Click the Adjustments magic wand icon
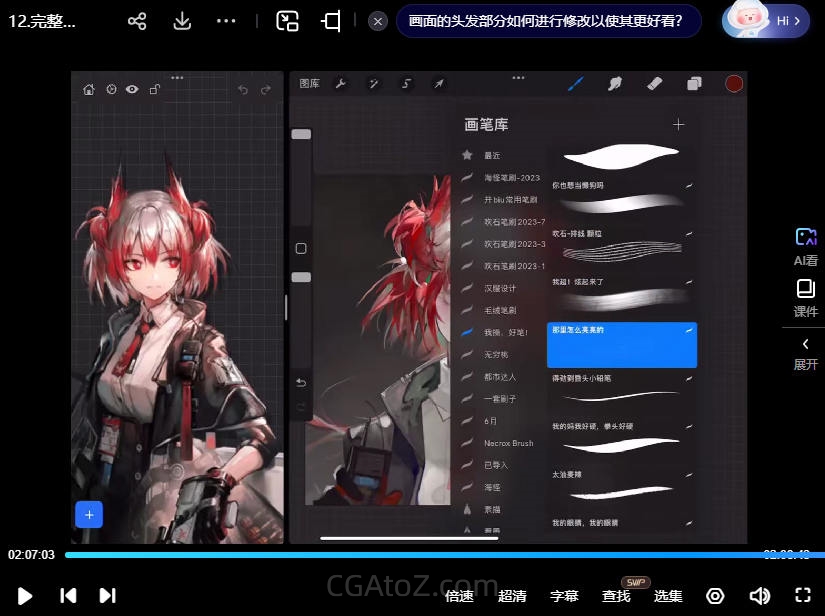This screenshot has height=616, width=825. [373, 84]
